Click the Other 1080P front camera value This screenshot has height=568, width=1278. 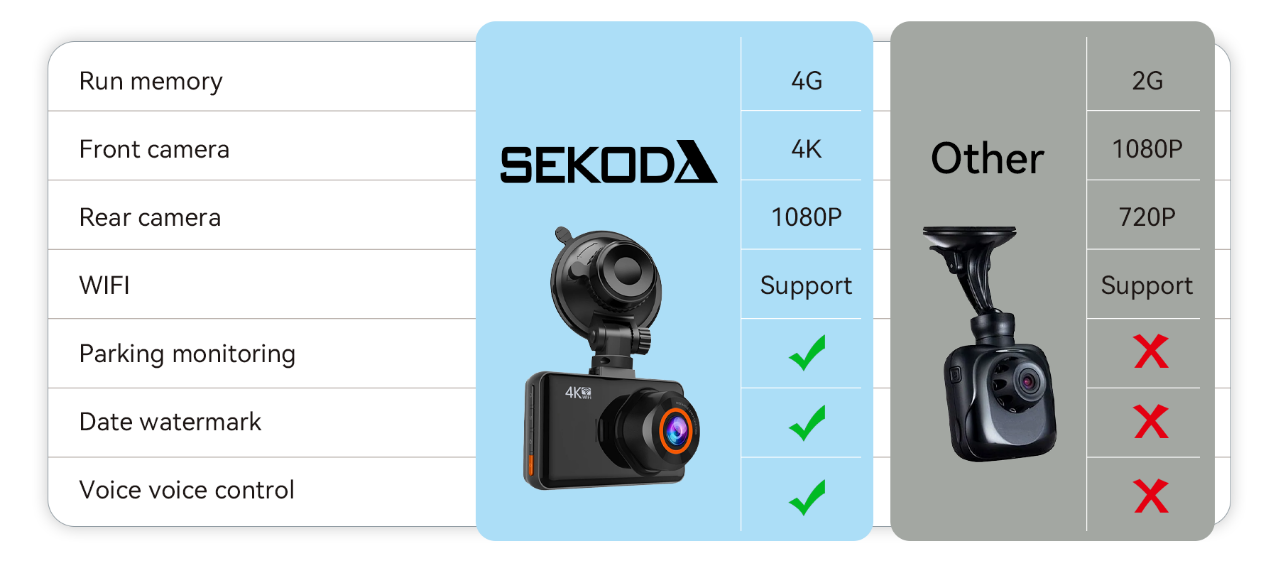pyautogui.click(x=1147, y=149)
